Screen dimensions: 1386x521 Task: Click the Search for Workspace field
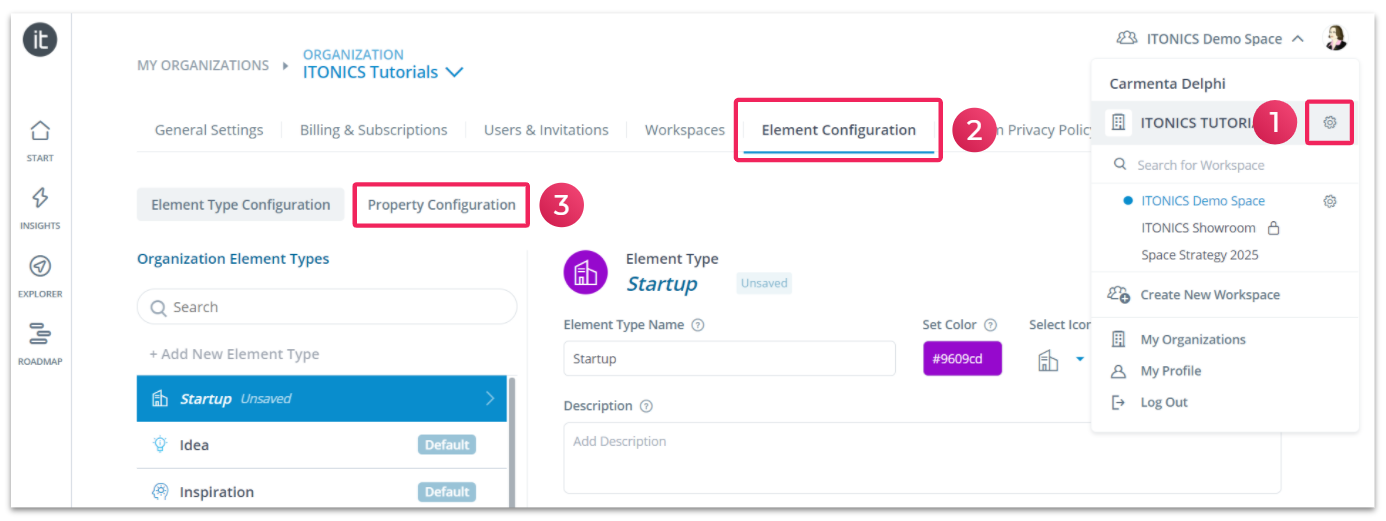(1225, 165)
